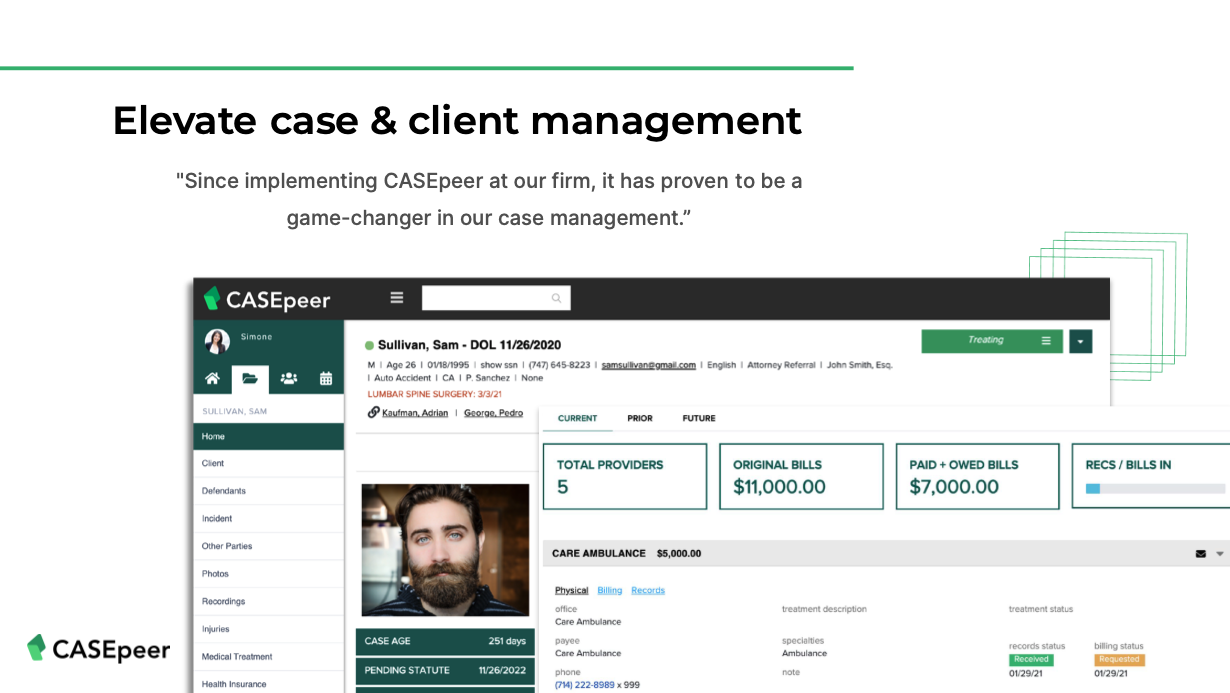The height and width of the screenshot is (693, 1230).
Task: Toggle the Received records status badge
Action: tap(1031, 659)
